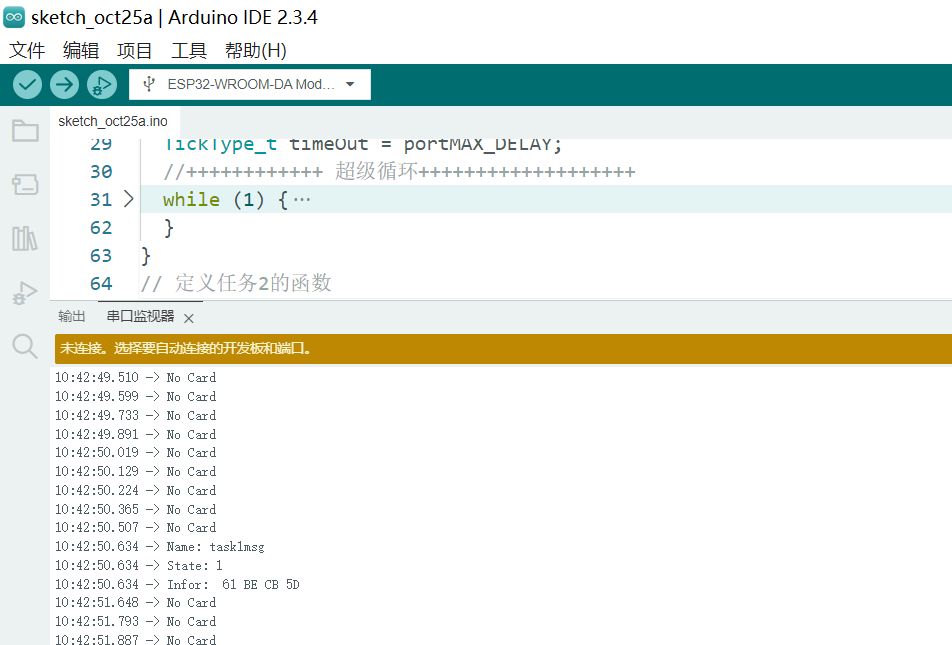Click the Arduino IDE app logo
The height and width of the screenshot is (645, 952).
tap(14, 17)
